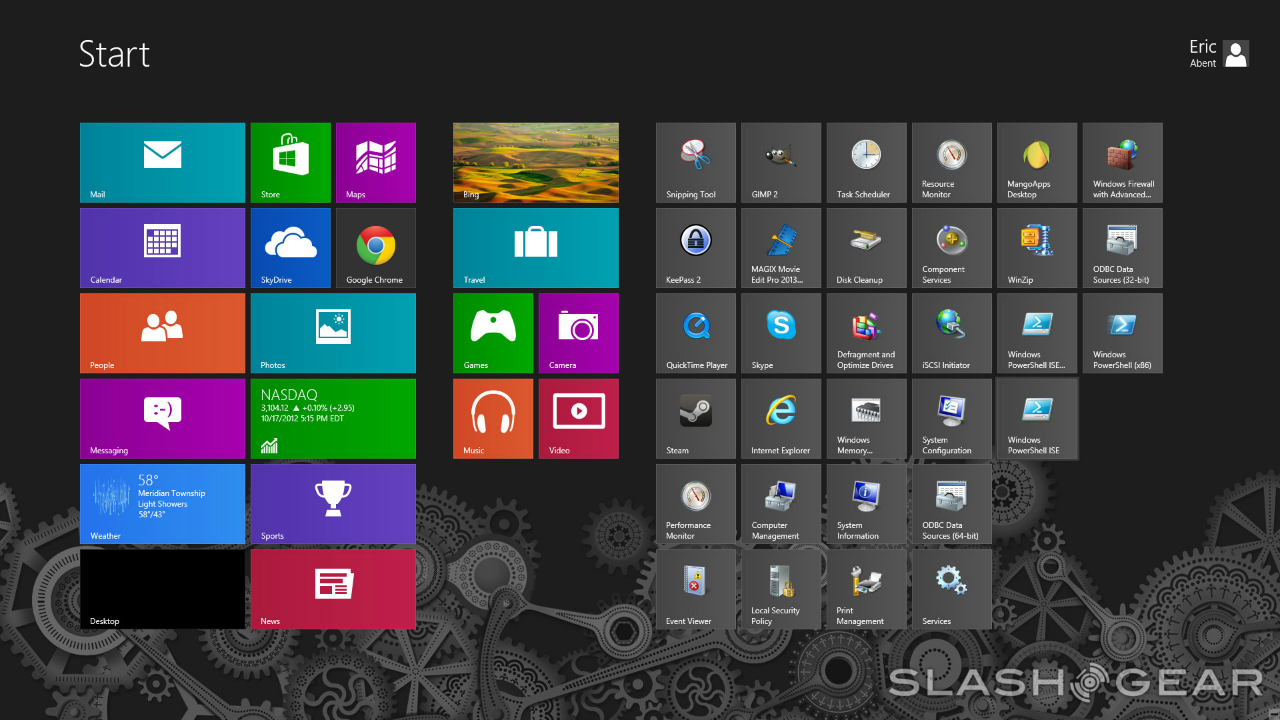Open Event Viewer
This screenshot has height=720, width=1280.
pyautogui.click(x=696, y=589)
